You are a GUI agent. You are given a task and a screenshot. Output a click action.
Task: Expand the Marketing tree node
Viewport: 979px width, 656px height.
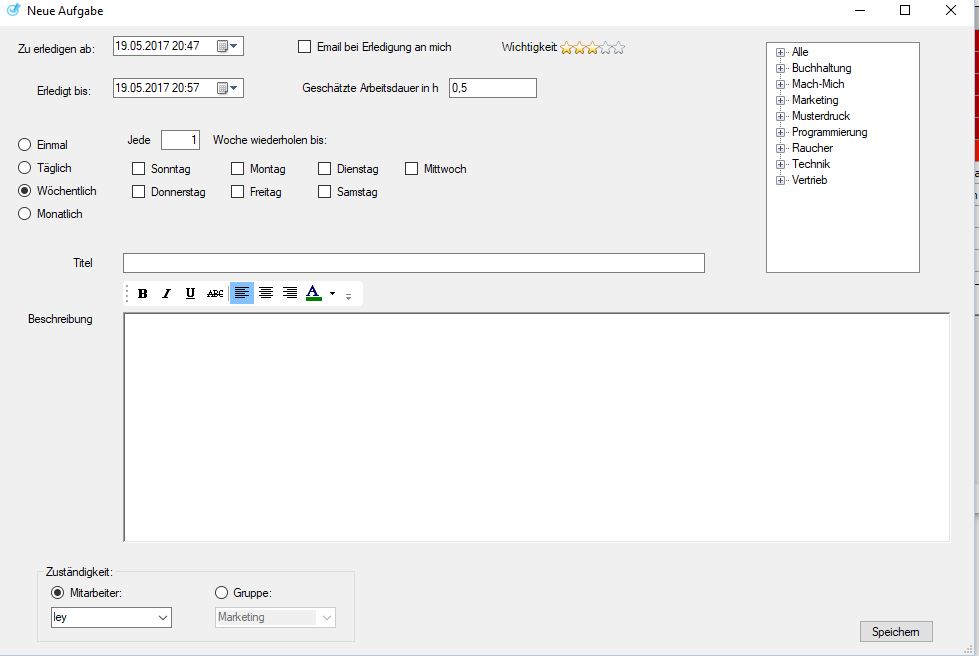[x=780, y=100]
